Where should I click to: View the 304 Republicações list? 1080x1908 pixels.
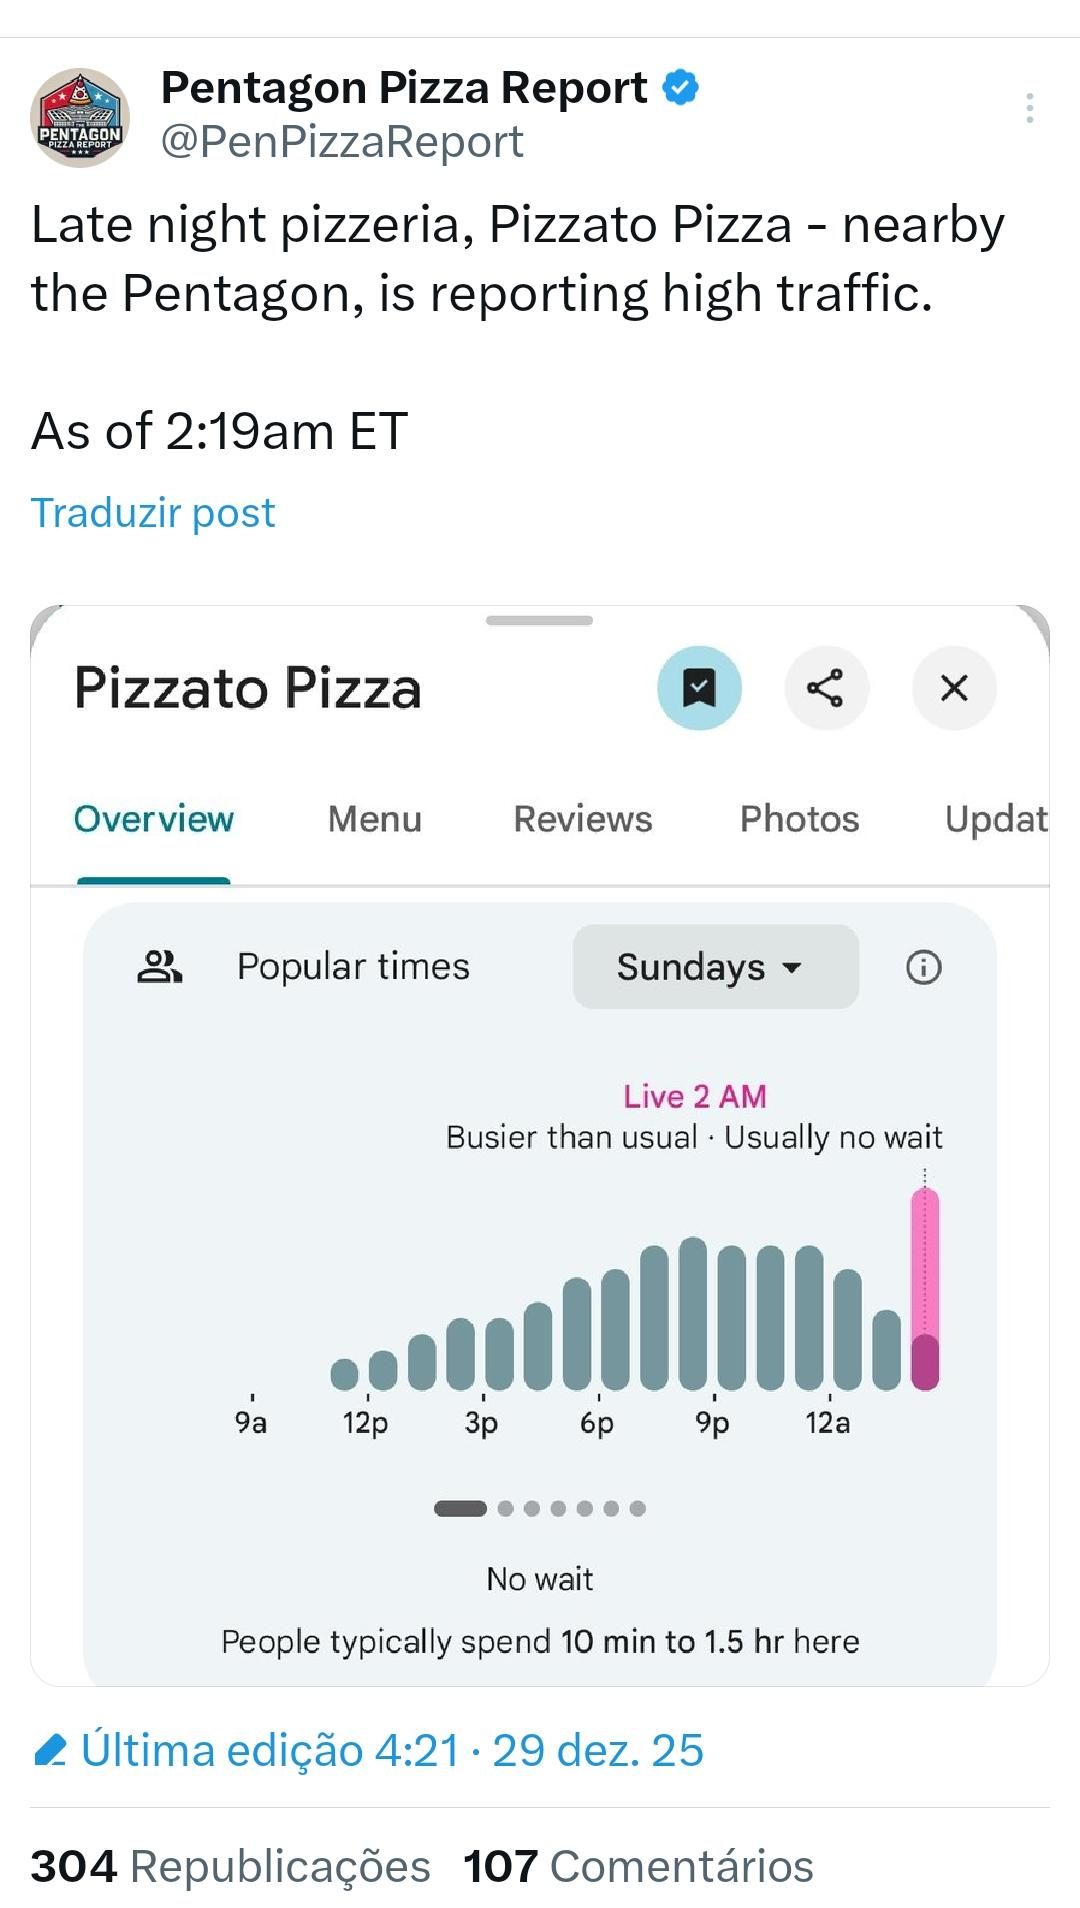pos(230,1866)
